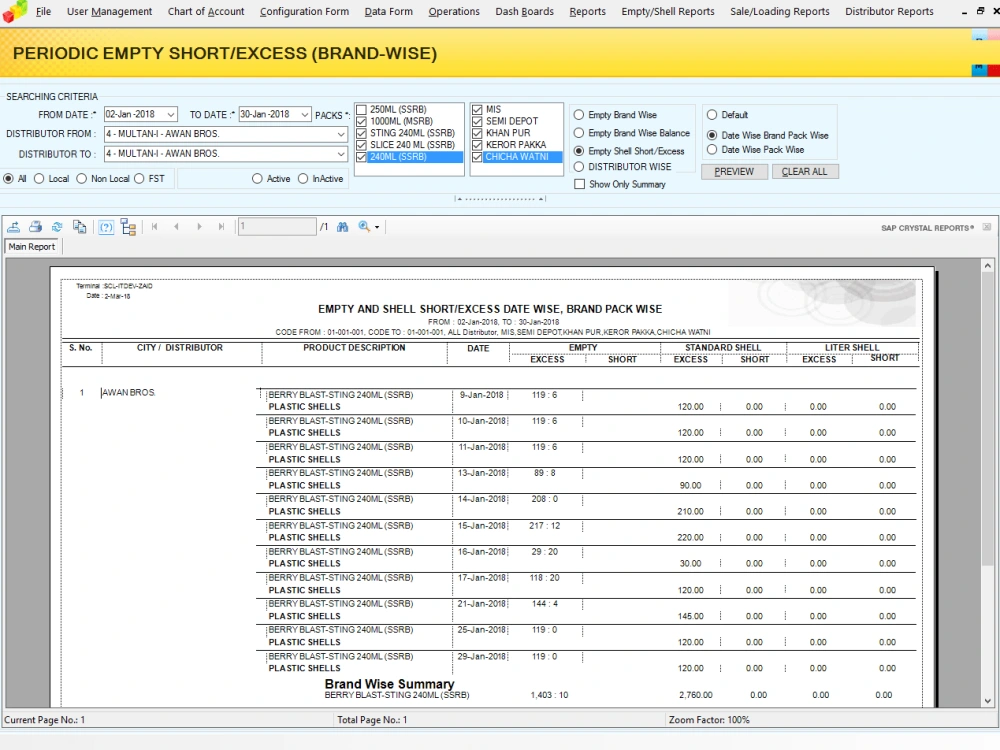The height and width of the screenshot is (750, 1000).
Task: Select the Non Local radio button
Action: (82, 179)
